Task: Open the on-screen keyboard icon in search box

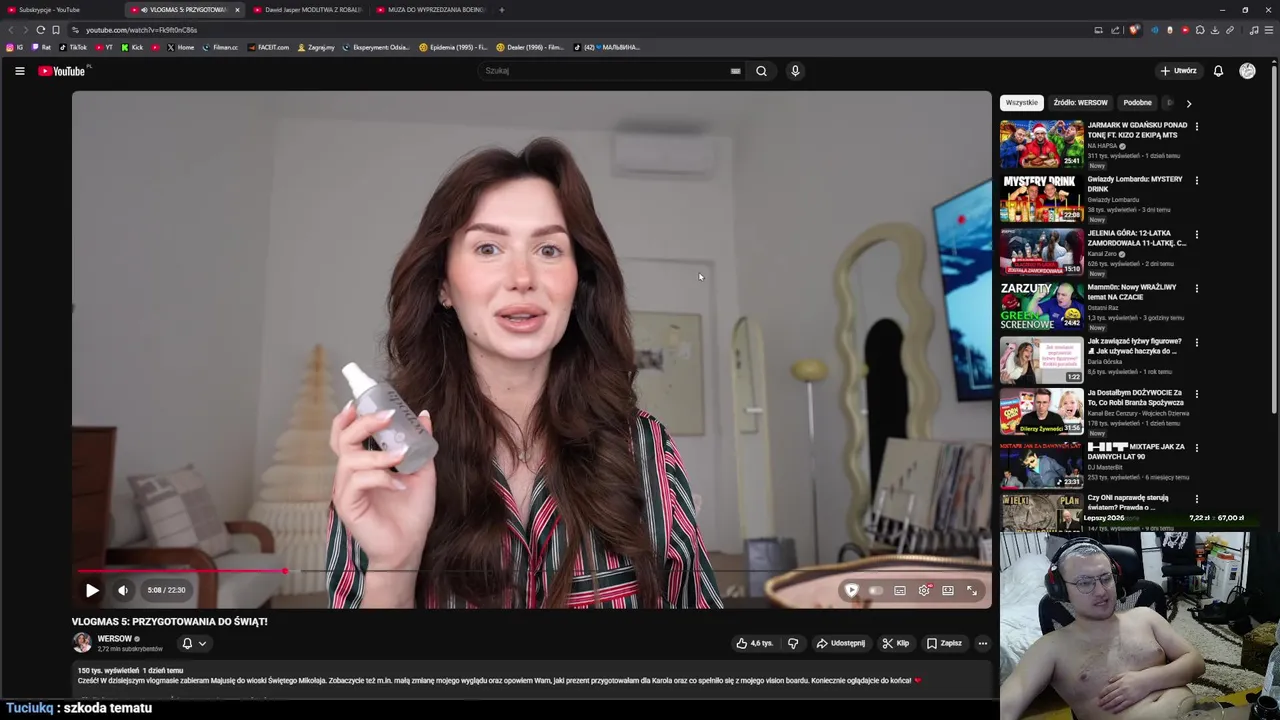Action: click(x=735, y=71)
